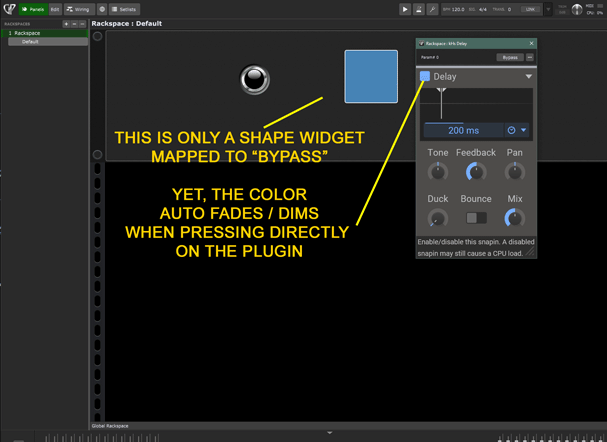The height and width of the screenshot is (442, 607).
Task: Click the blue shape widget square
Action: coord(371,76)
